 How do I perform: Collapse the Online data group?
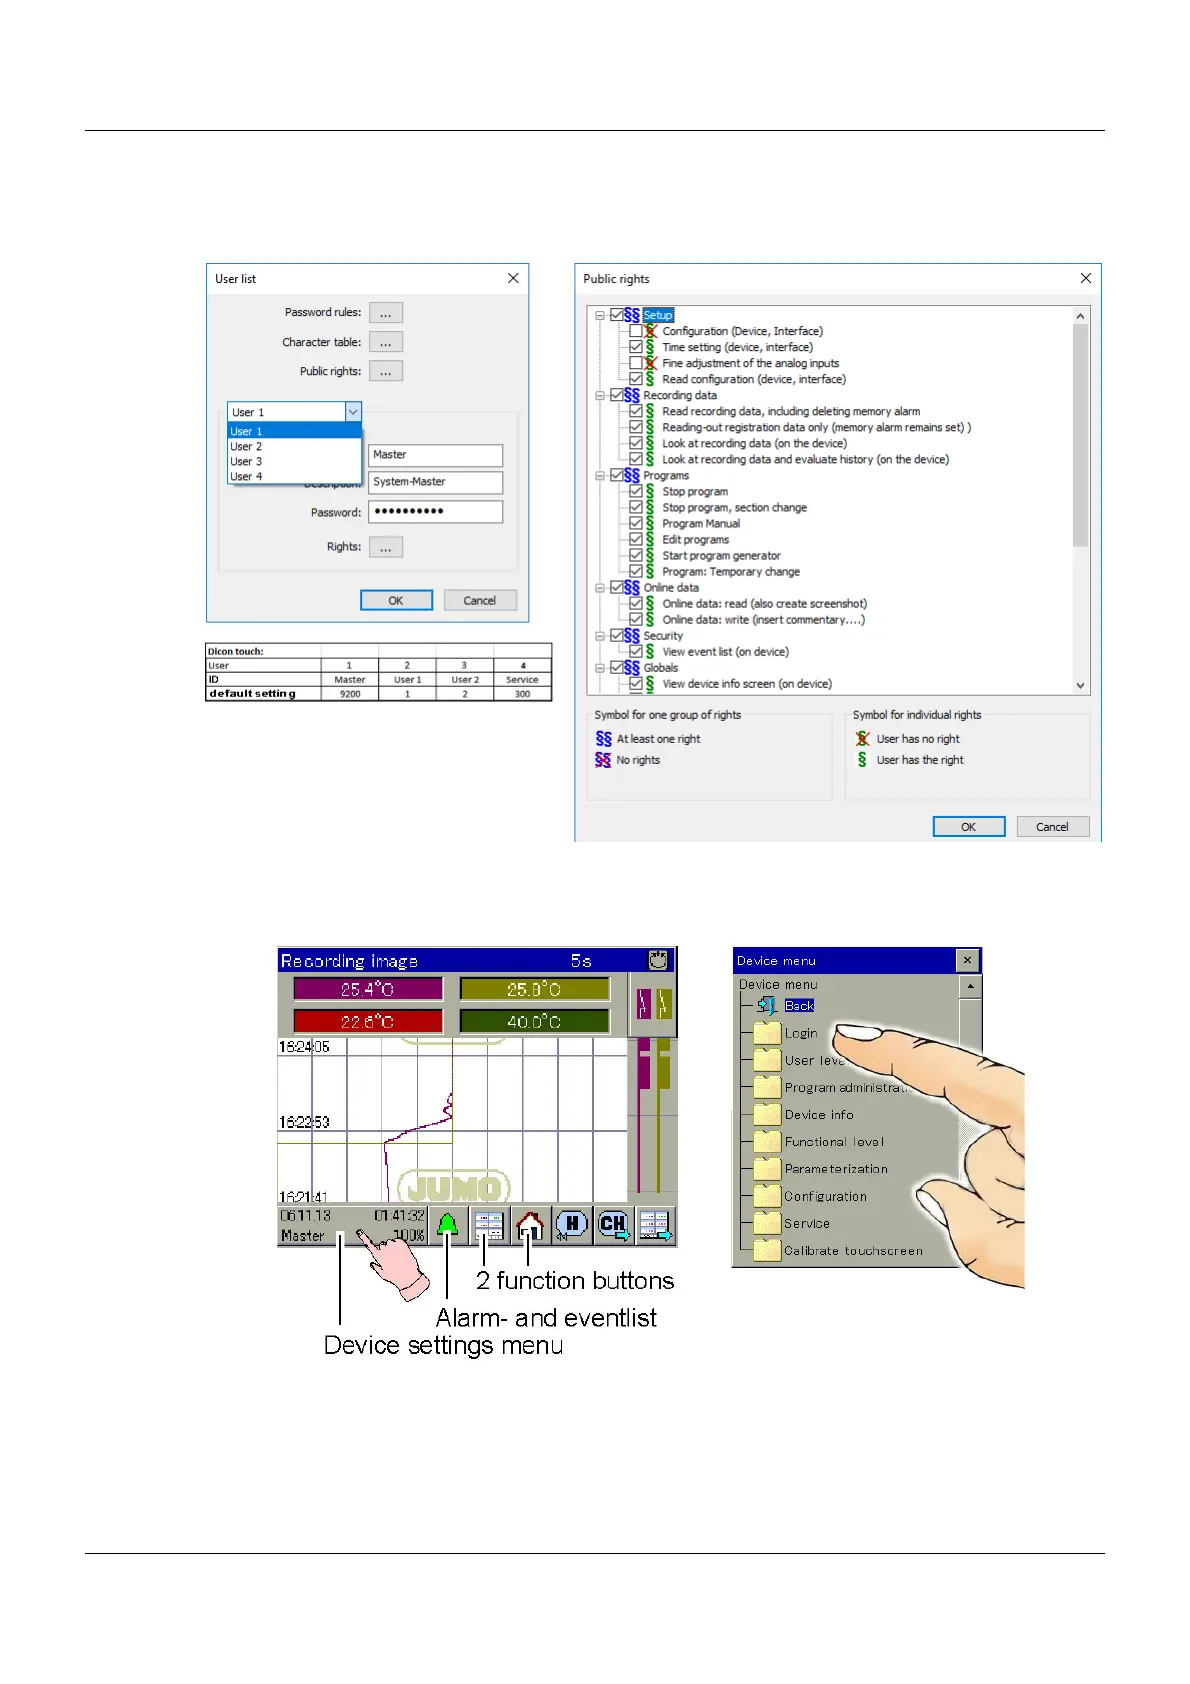click(x=600, y=587)
